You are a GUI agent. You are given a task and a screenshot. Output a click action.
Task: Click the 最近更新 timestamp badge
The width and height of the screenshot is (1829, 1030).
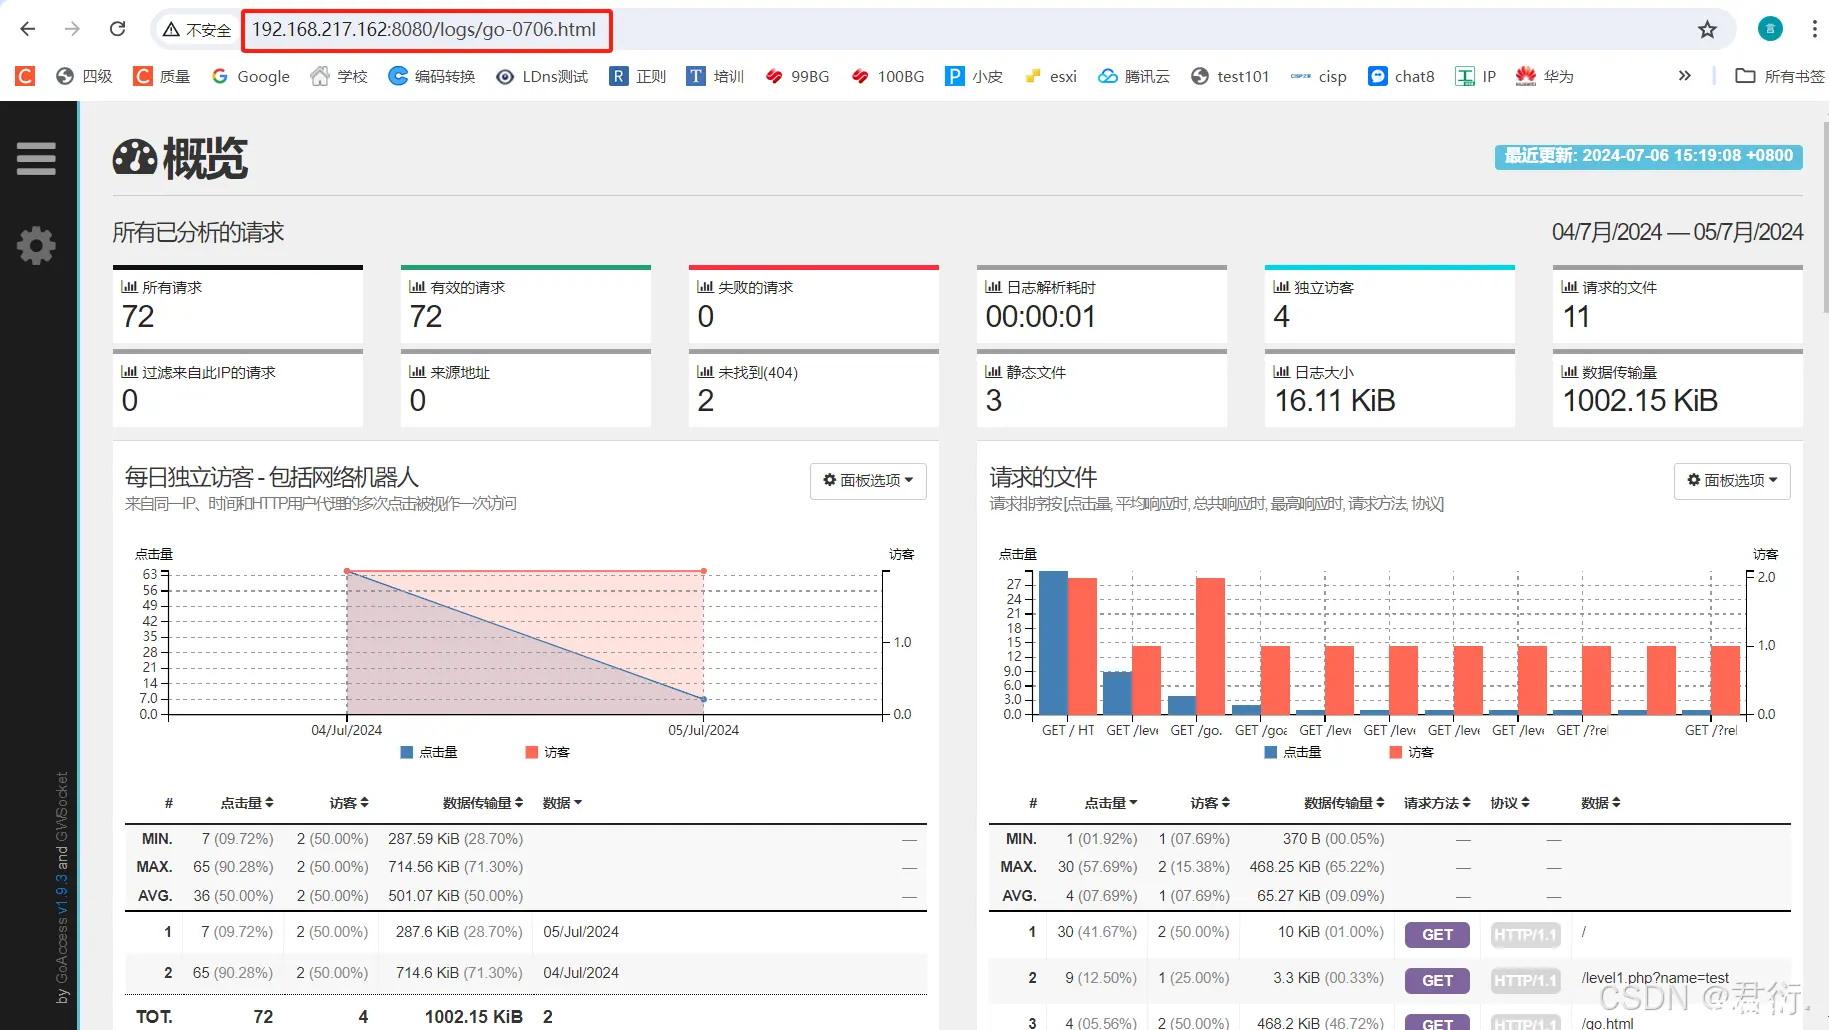pos(1648,156)
